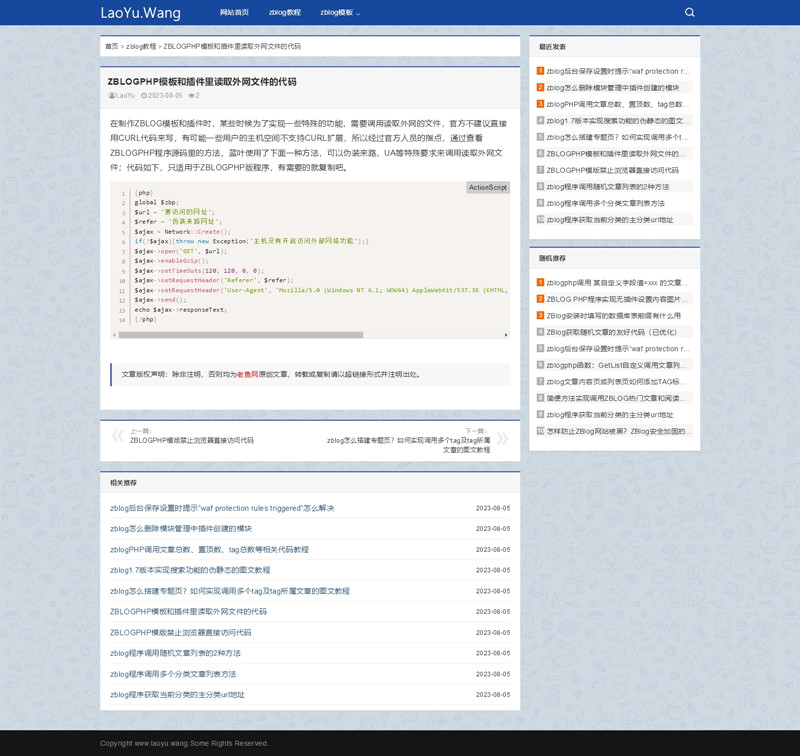Open related post zblog程序获取当前分类的主分类url地址
The image size is (800, 756).
[x=177, y=695]
